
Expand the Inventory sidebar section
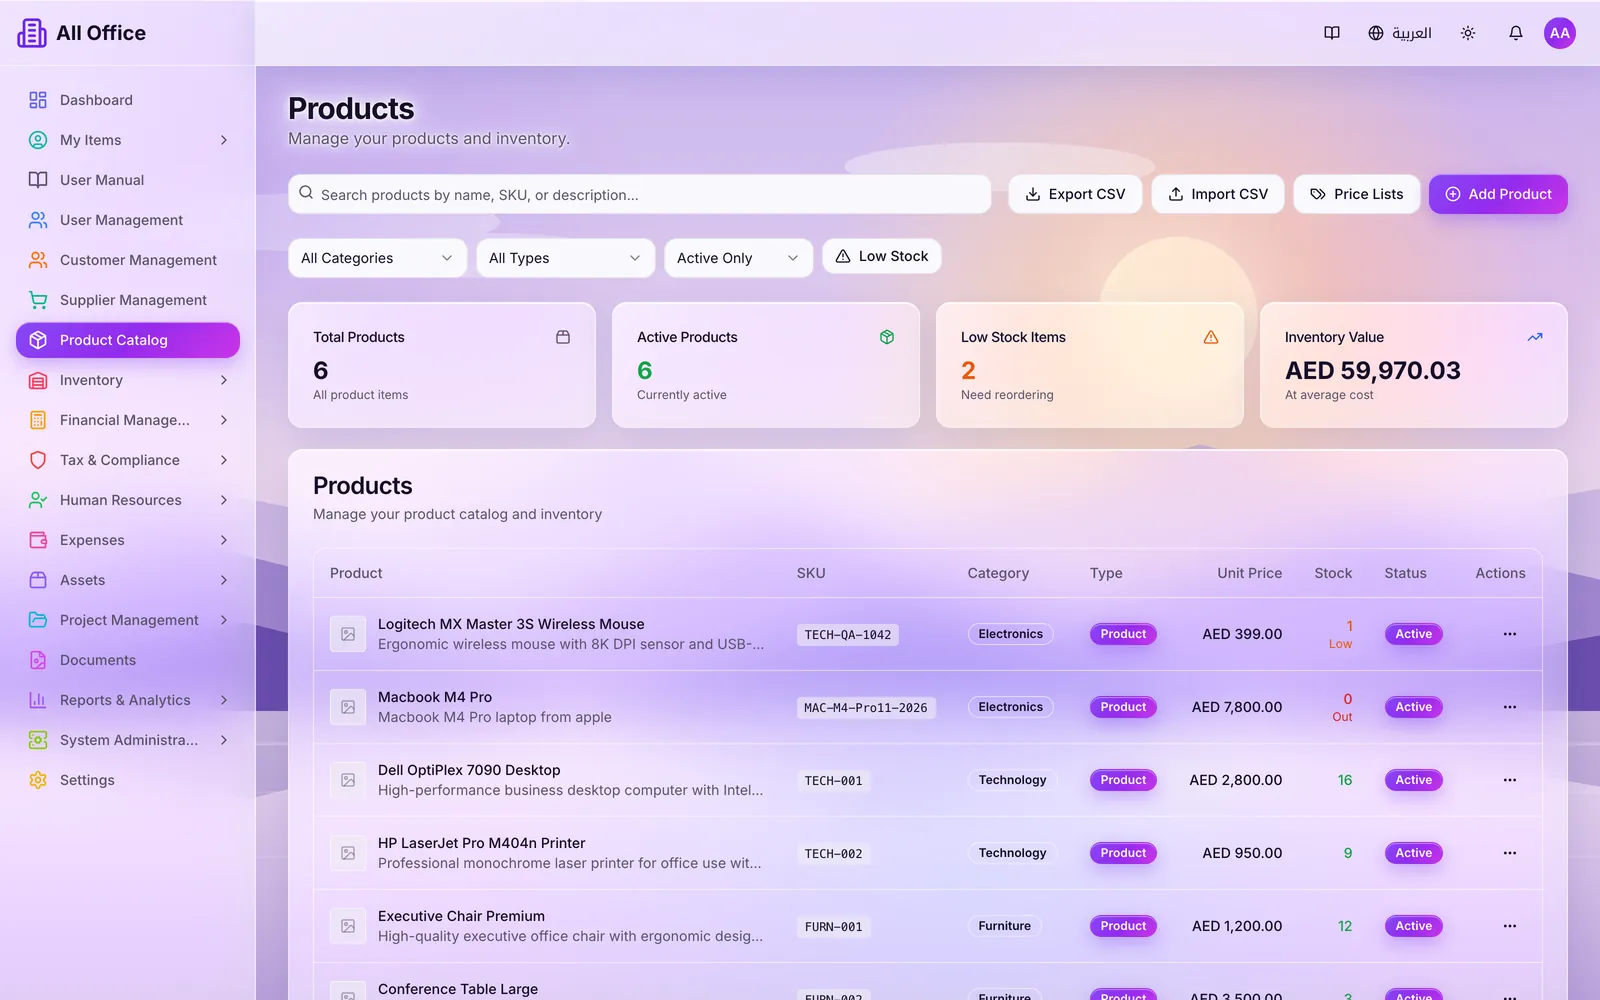(x=128, y=380)
